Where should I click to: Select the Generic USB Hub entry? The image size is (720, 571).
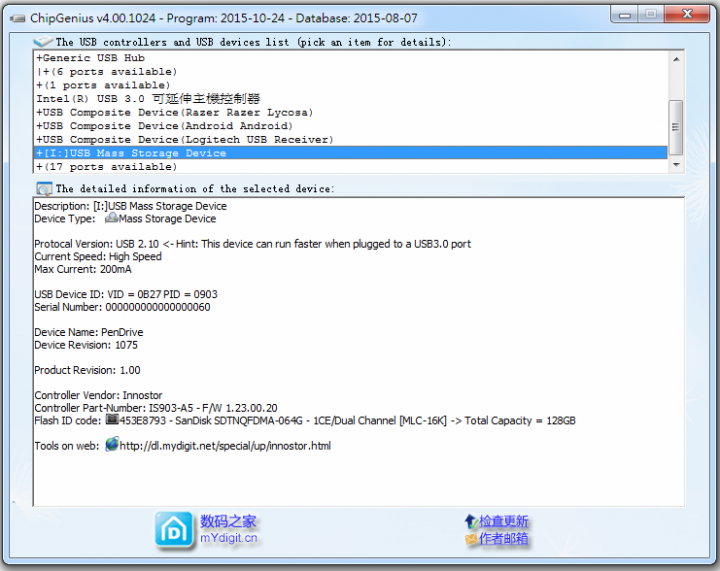pos(351,58)
